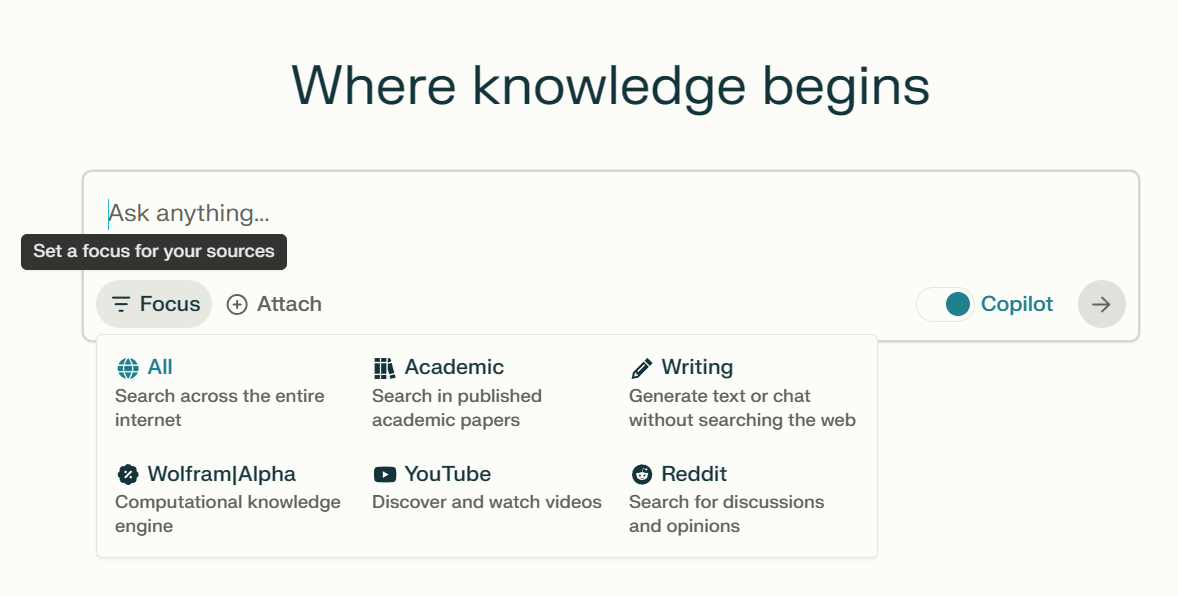Click the Copilot label text
This screenshot has width=1178, height=596.
1016,304
